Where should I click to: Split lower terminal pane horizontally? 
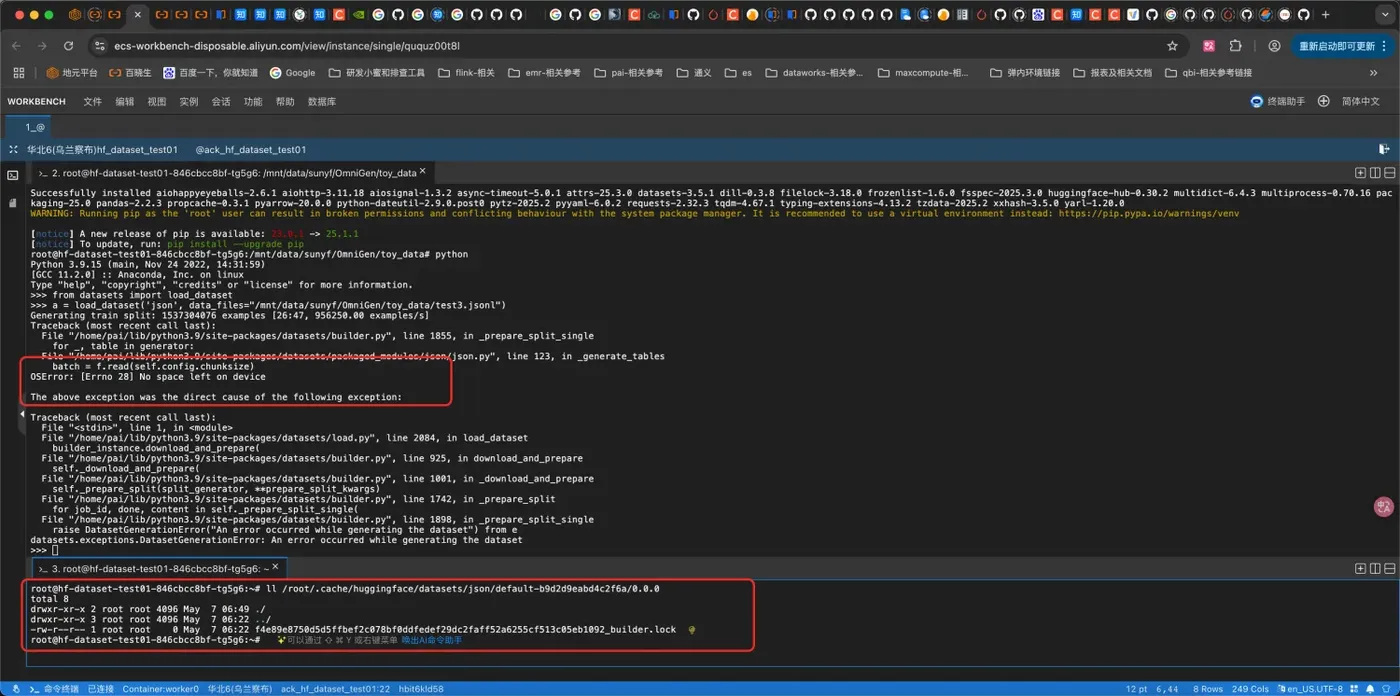[x=1390, y=568]
